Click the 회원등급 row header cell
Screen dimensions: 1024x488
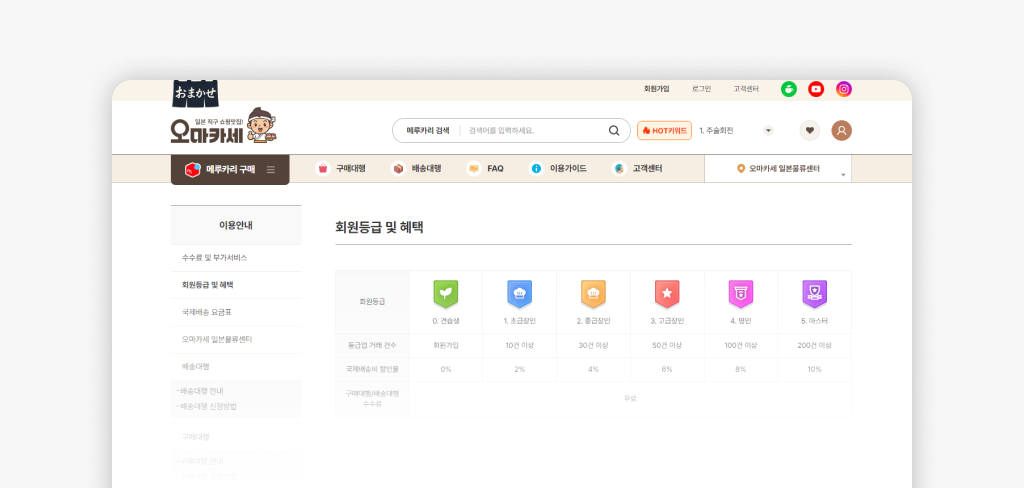coord(372,302)
